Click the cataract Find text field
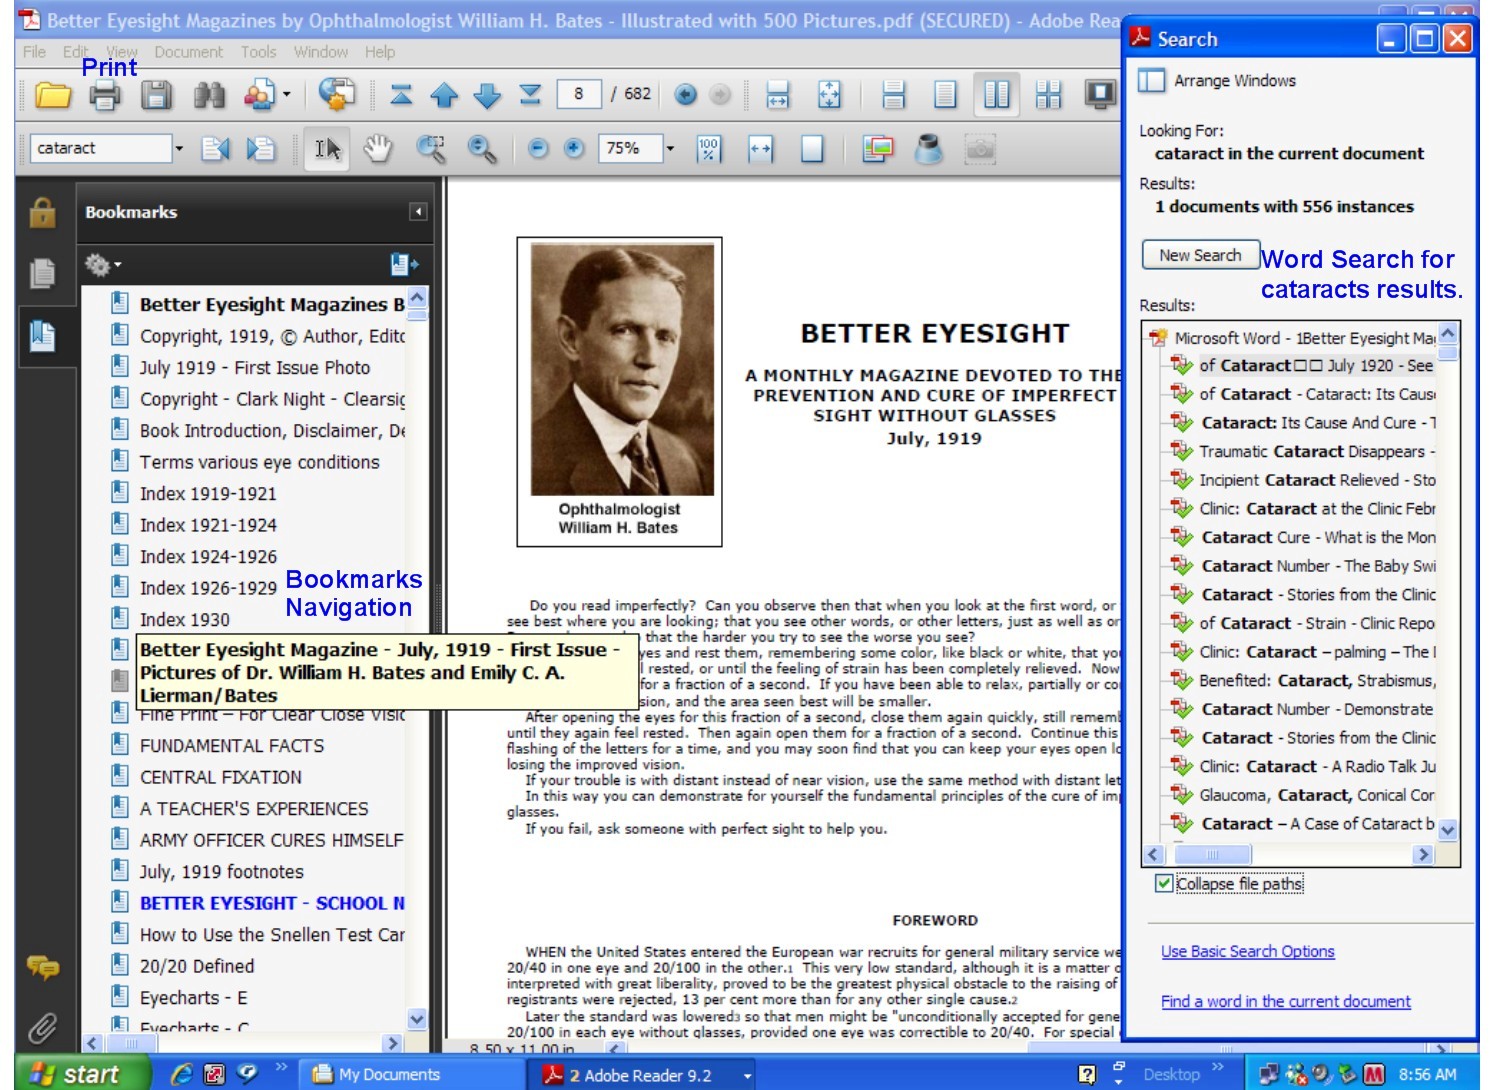This screenshot has width=1500, height=1090. click(100, 148)
